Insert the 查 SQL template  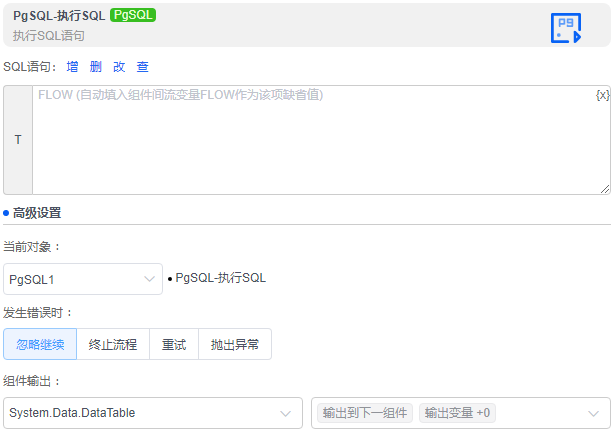(x=143, y=67)
